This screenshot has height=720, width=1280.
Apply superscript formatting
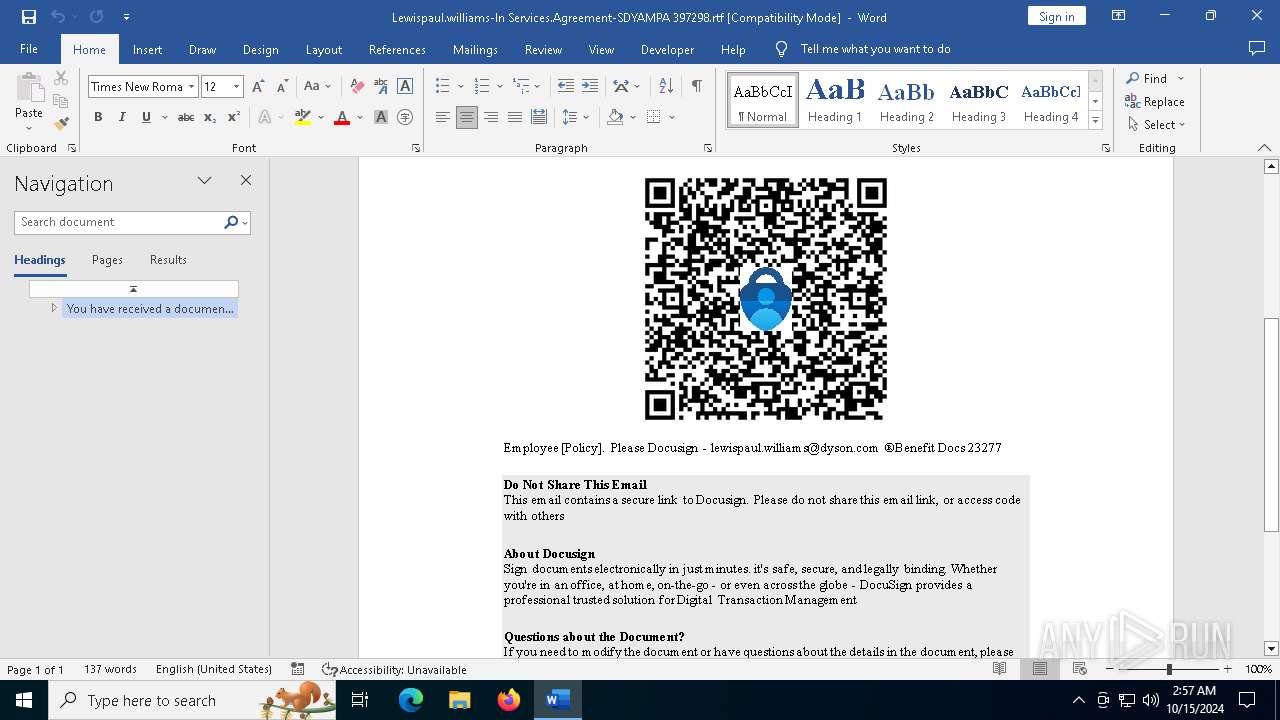click(x=234, y=117)
